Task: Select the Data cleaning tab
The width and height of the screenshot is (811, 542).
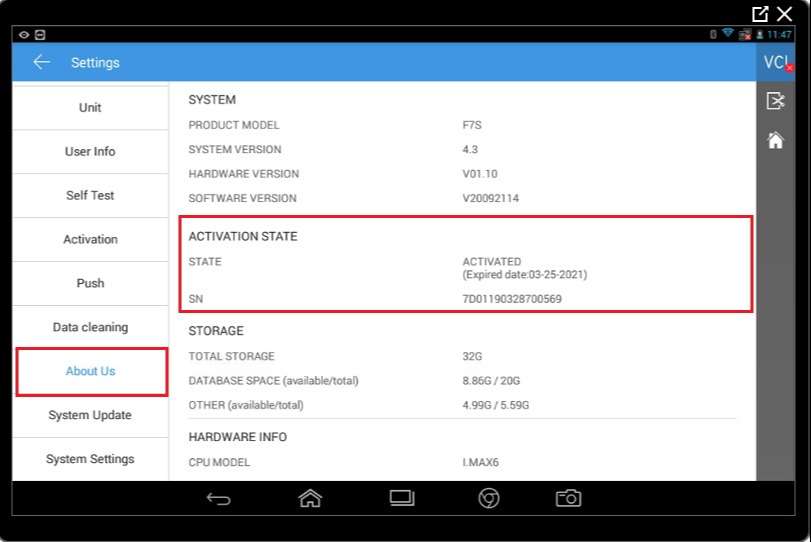Action: click(x=90, y=327)
